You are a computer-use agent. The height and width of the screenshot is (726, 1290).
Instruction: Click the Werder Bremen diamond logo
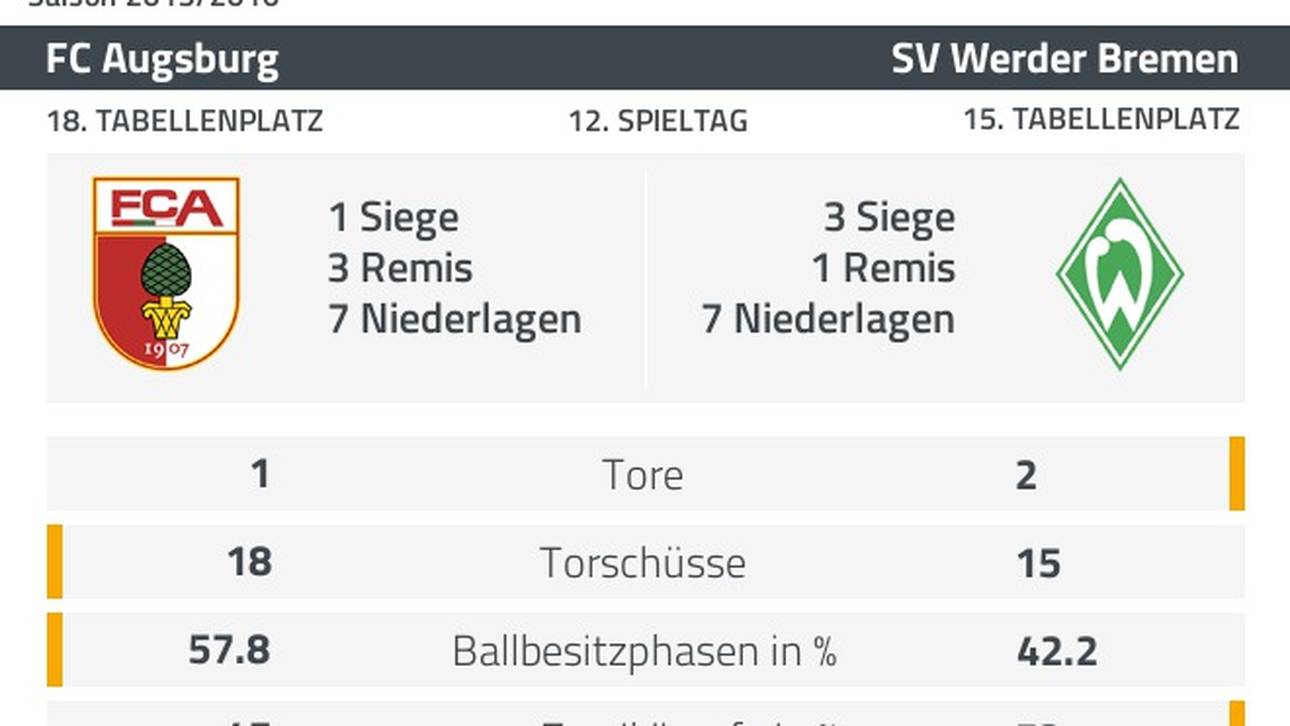tap(1120, 273)
